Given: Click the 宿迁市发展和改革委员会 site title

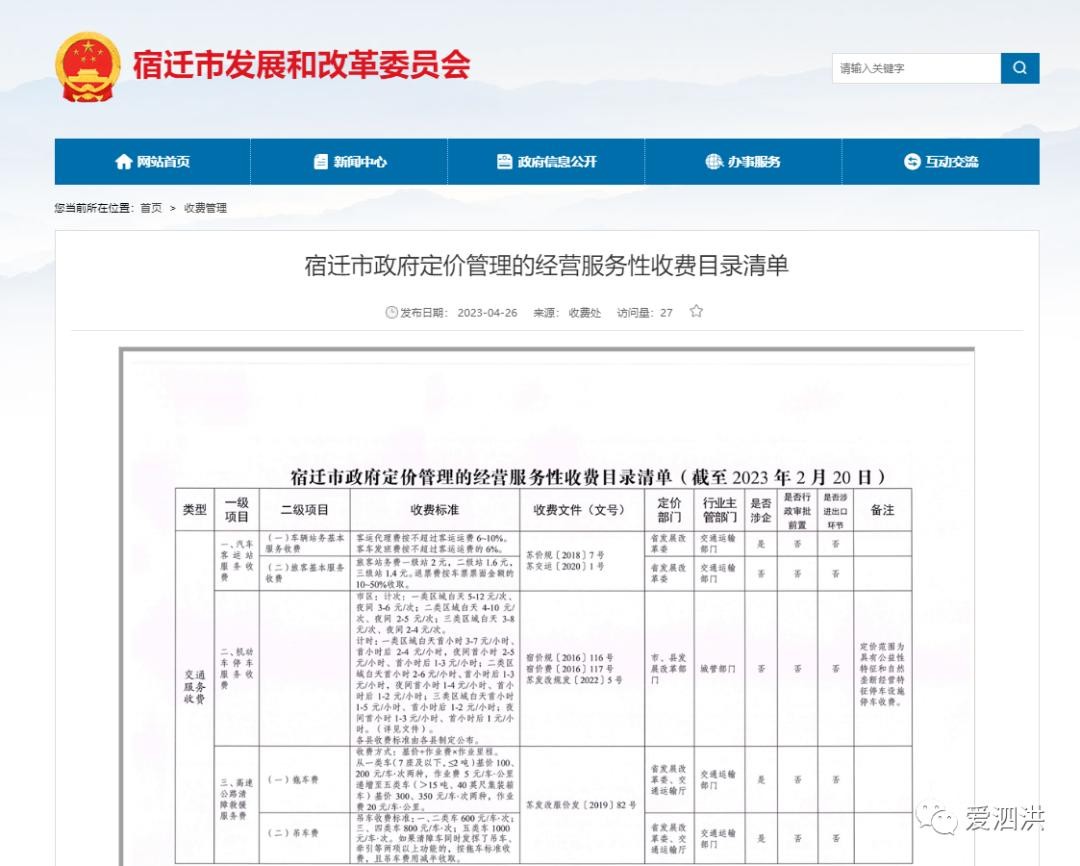Looking at the screenshot, I should tap(301, 65).
